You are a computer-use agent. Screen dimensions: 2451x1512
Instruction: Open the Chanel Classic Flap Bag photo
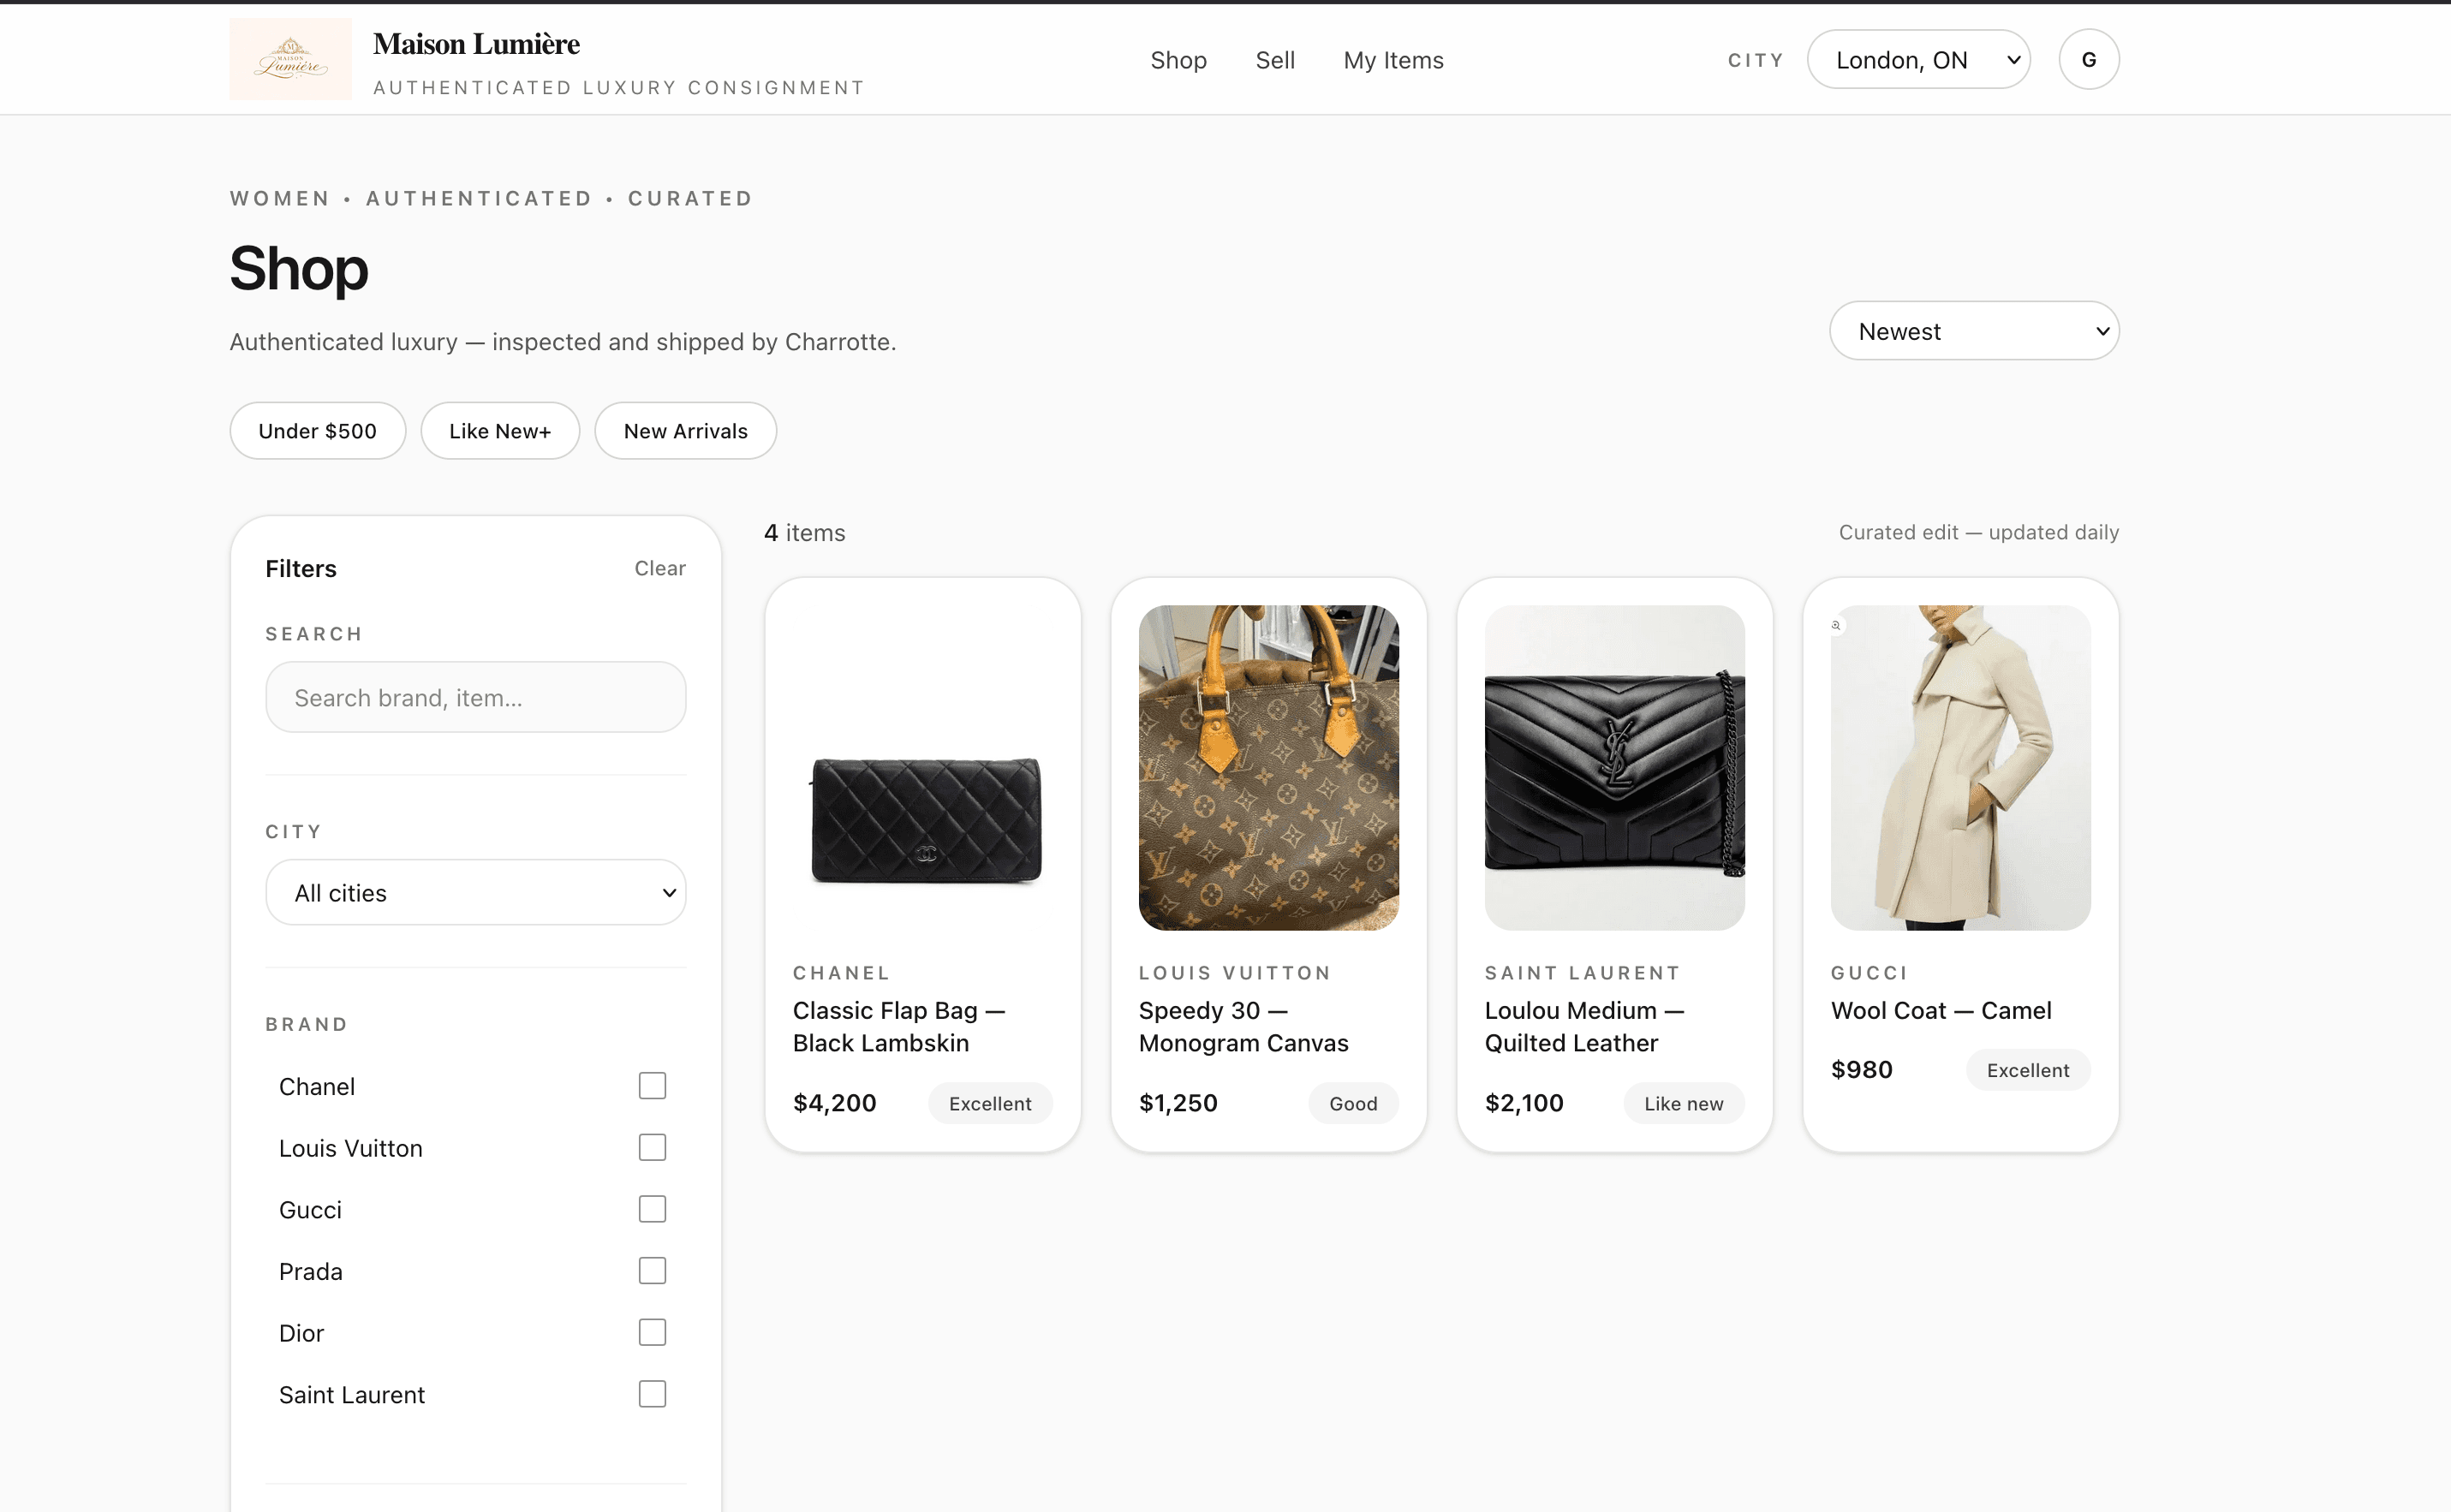pyautogui.click(x=922, y=768)
